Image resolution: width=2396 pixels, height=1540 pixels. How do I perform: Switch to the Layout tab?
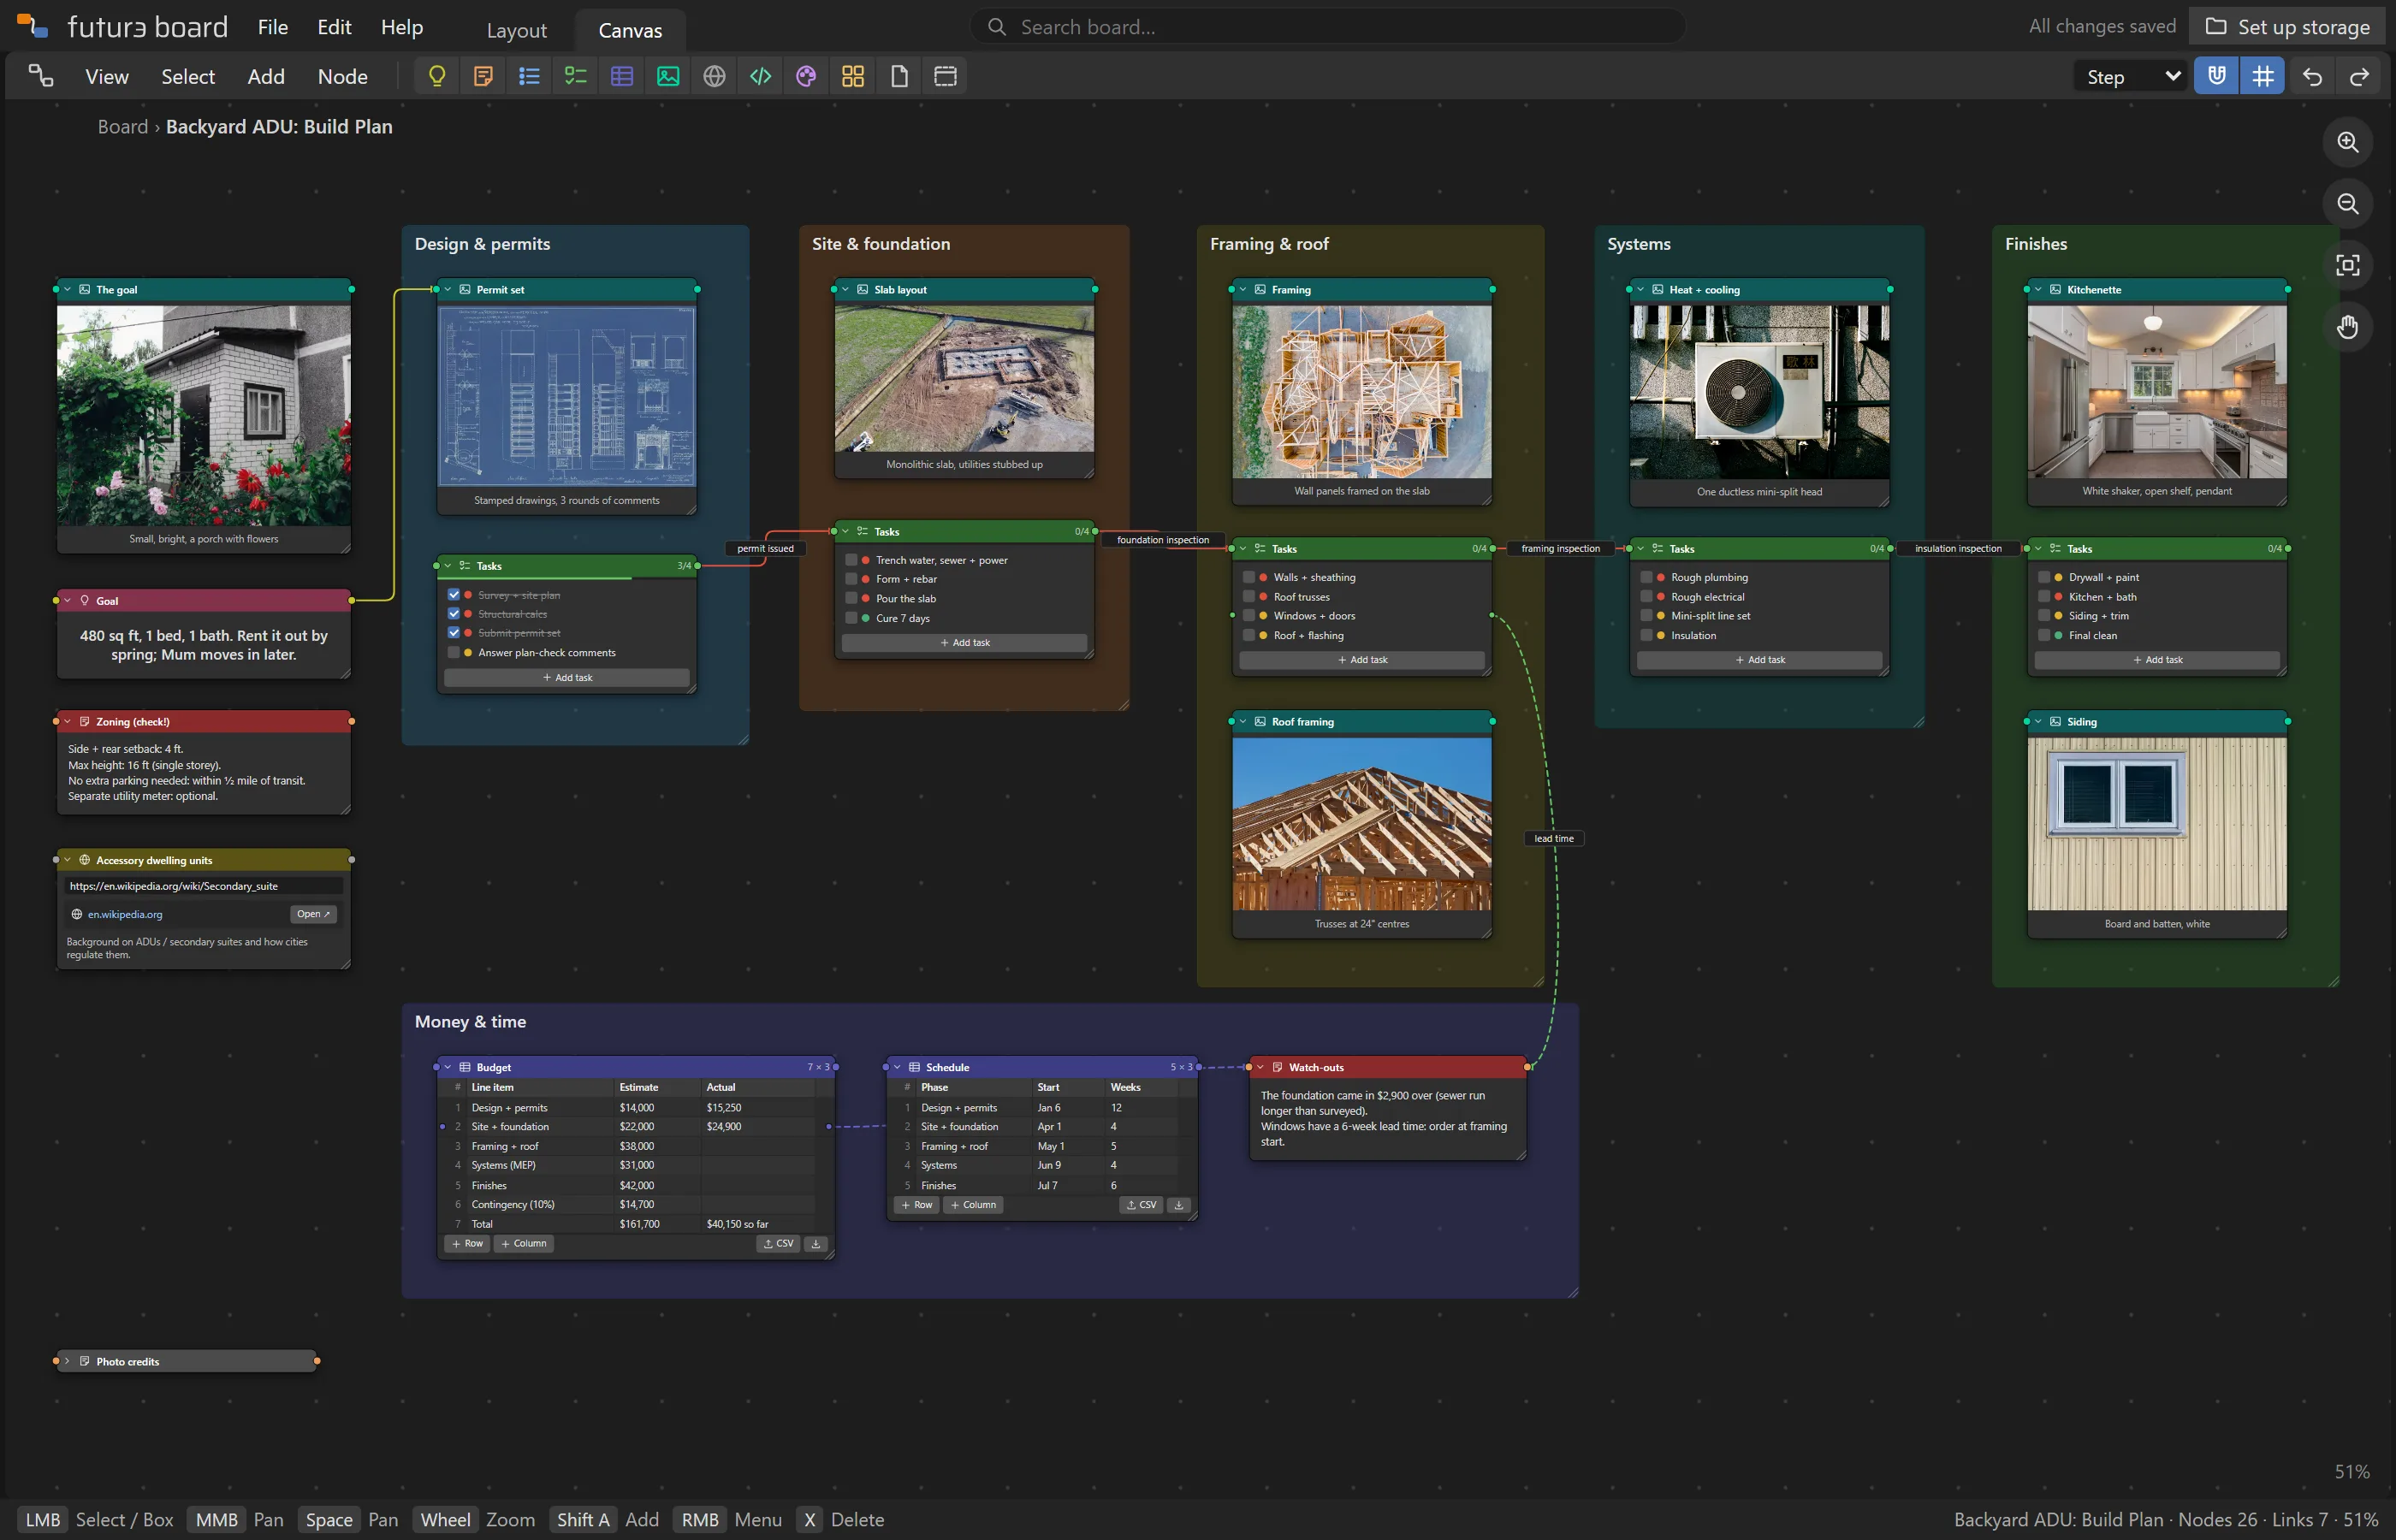(x=516, y=30)
